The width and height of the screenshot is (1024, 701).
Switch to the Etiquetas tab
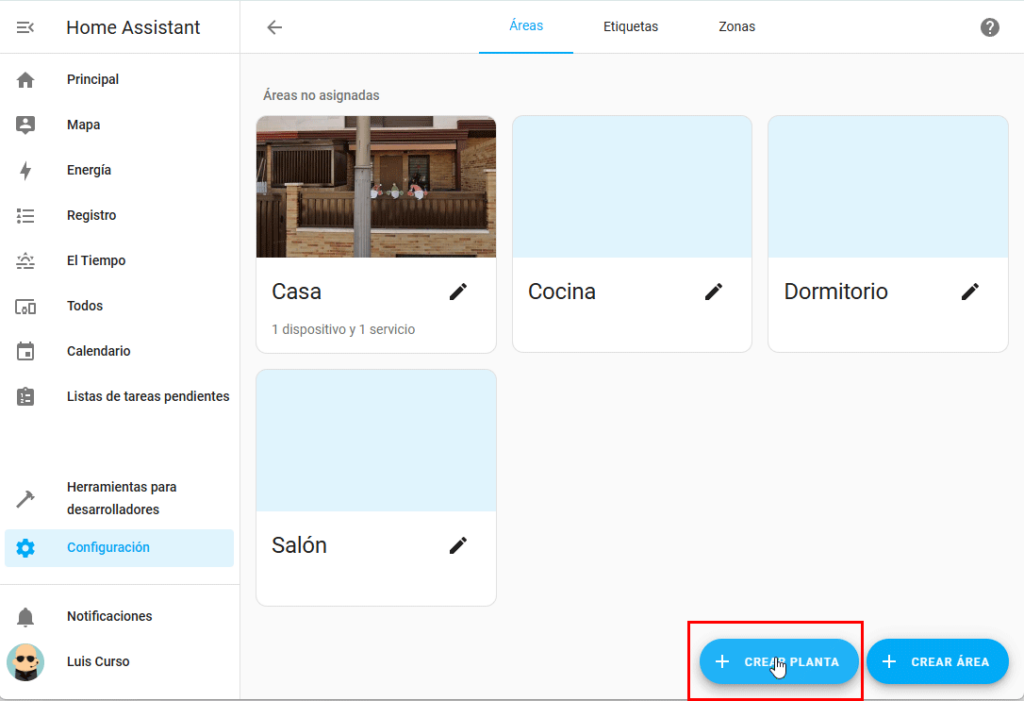(630, 27)
